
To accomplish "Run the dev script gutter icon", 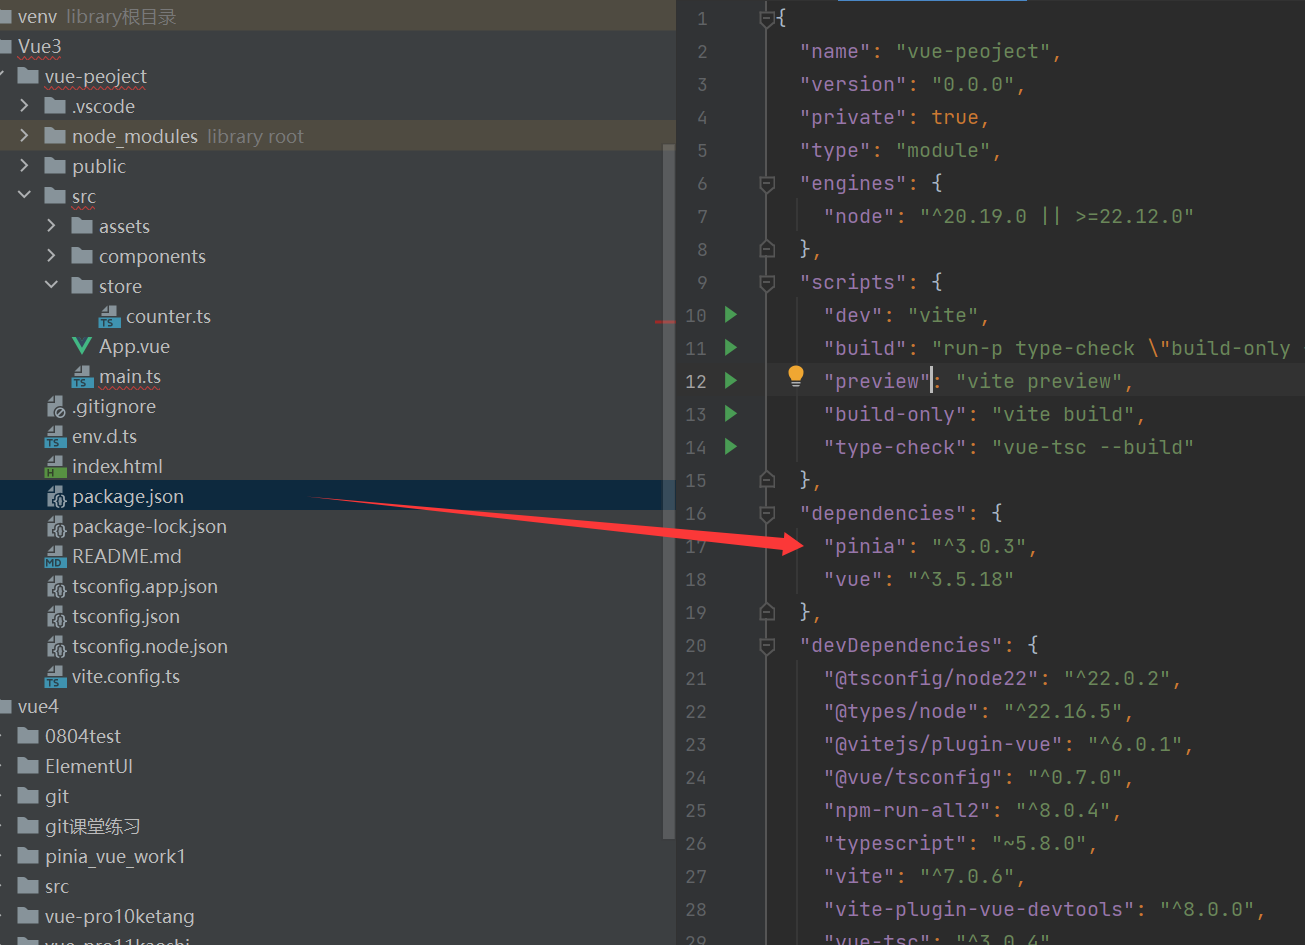I will [730, 315].
